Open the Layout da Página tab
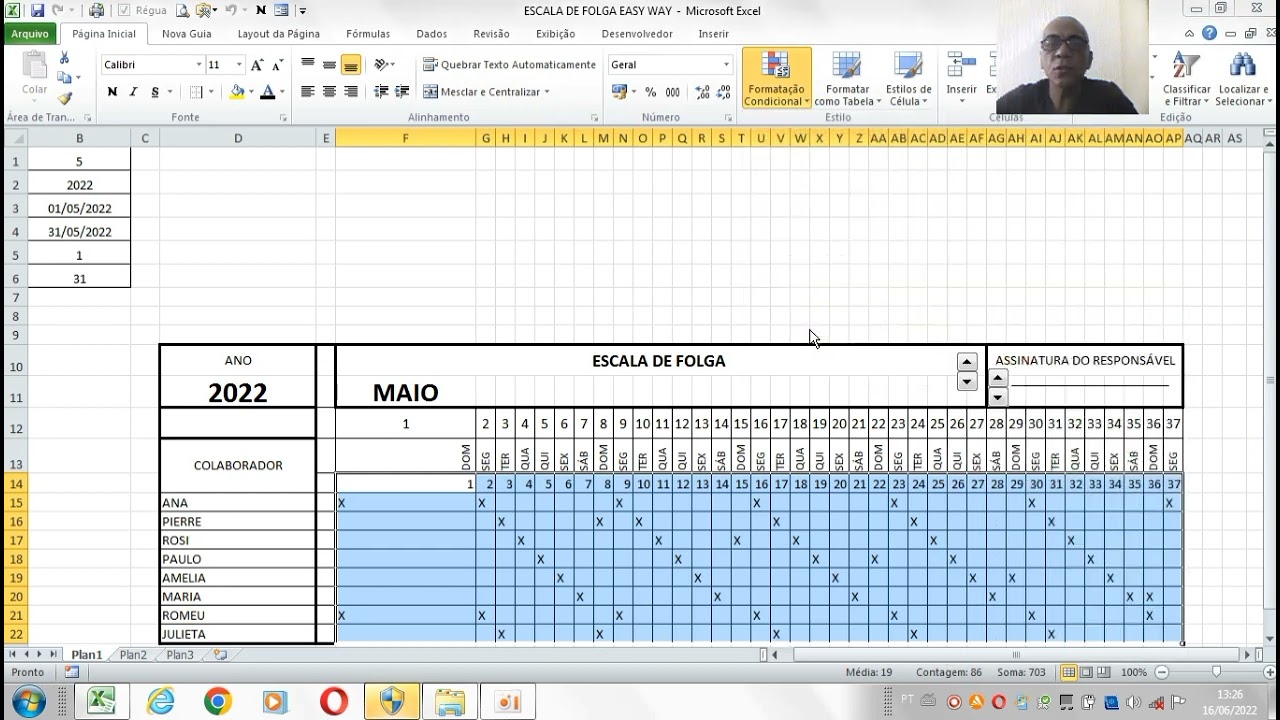 [x=279, y=34]
